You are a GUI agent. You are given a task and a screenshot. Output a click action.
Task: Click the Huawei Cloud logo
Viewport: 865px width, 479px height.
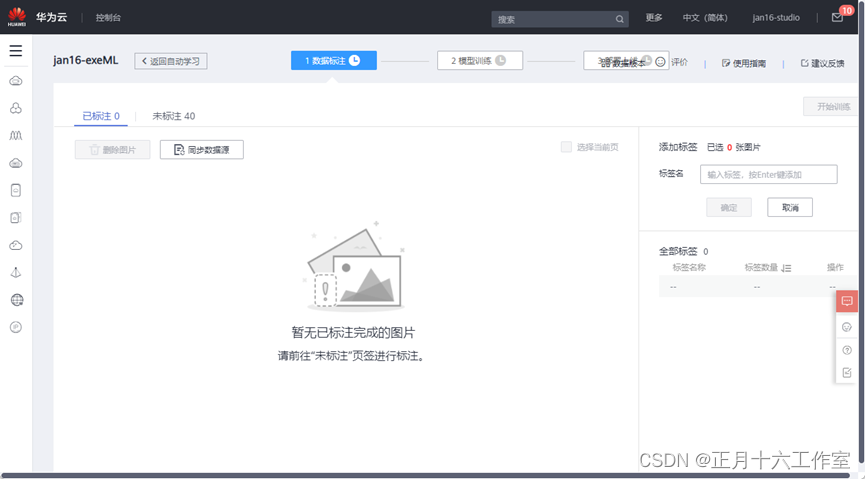17,17
